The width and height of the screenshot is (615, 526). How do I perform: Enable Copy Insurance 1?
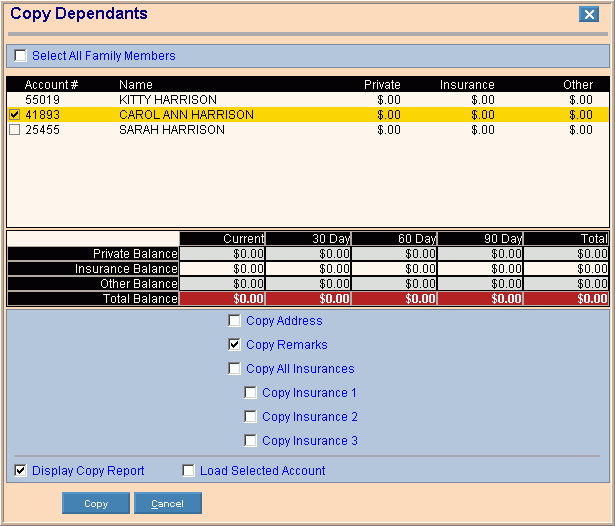point(251,393)
